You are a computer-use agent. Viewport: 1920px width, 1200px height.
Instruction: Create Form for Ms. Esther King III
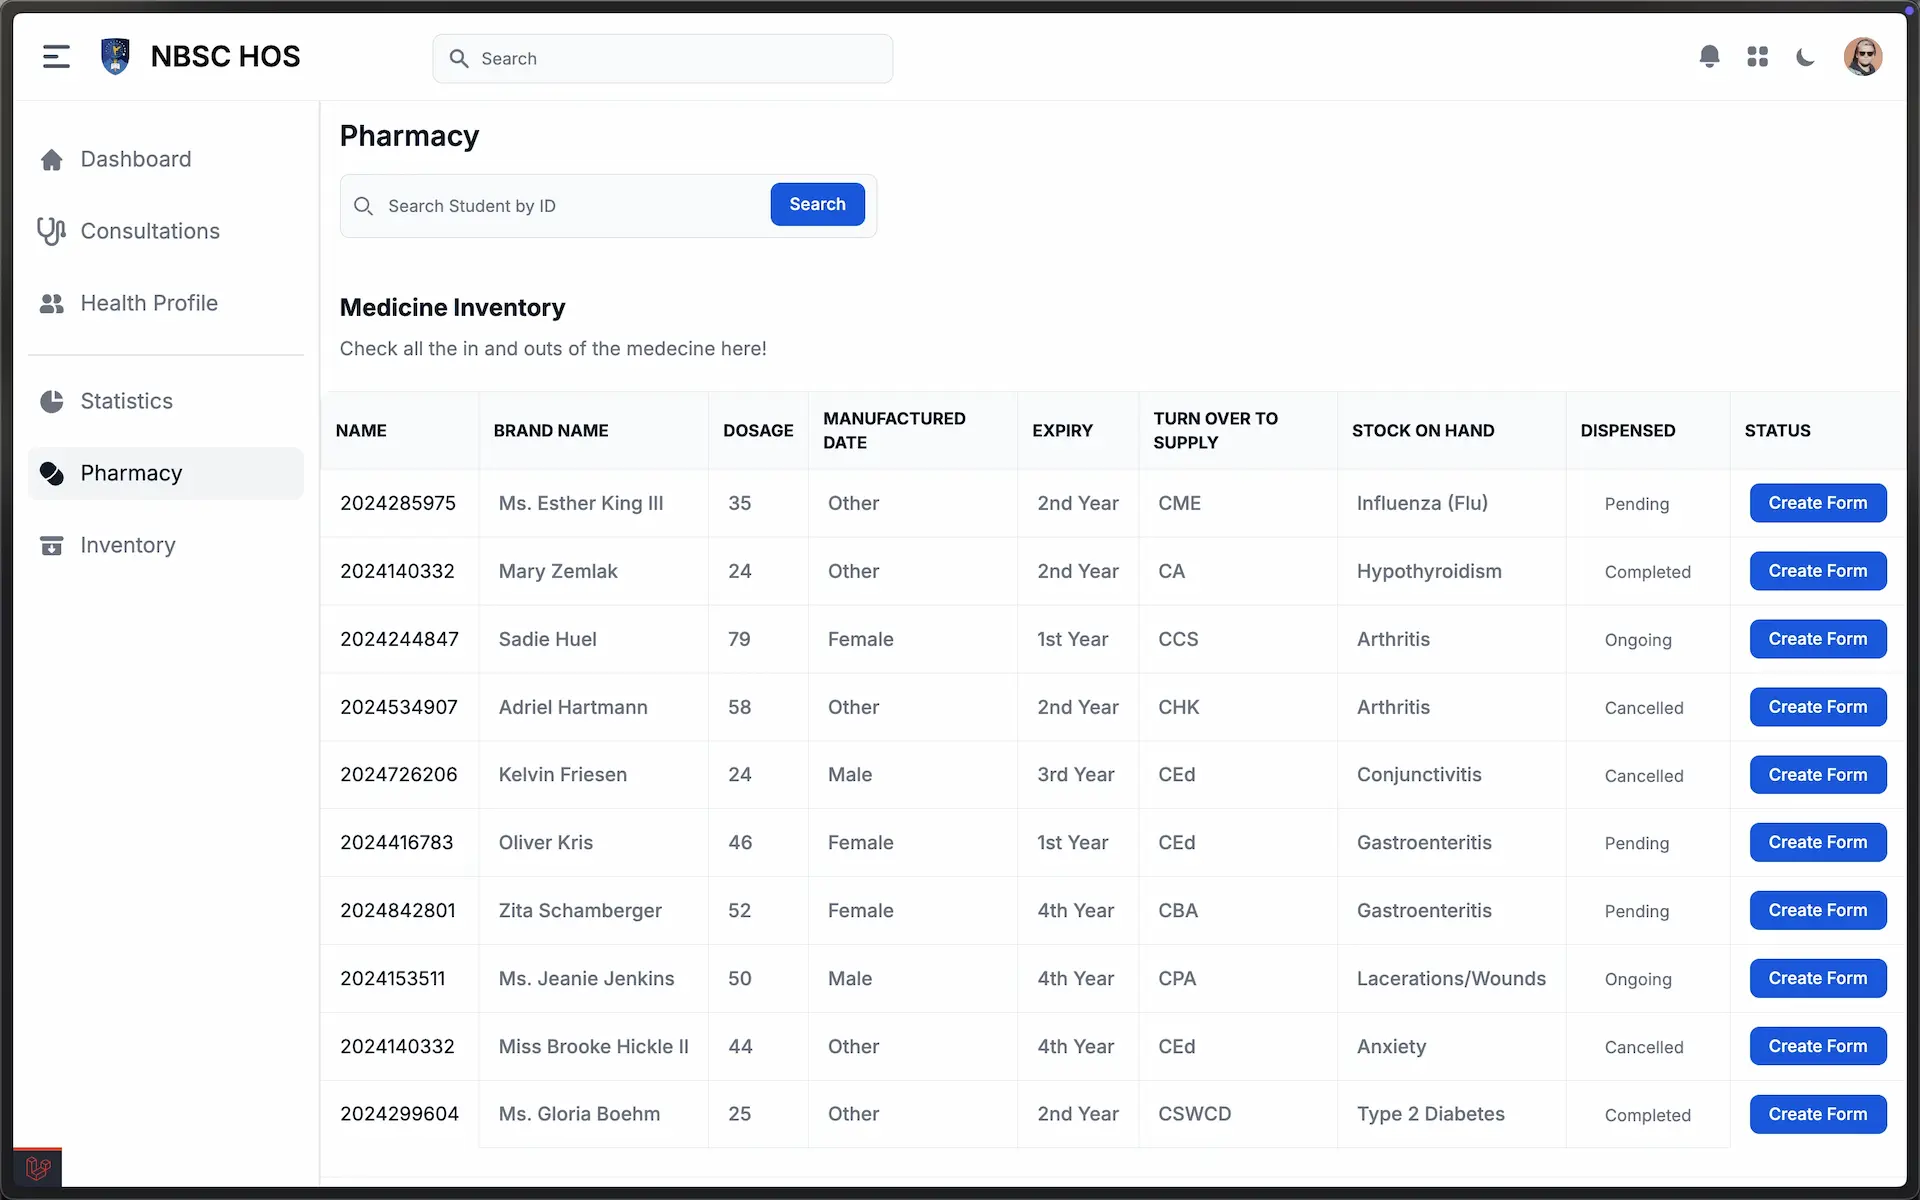1818,503
